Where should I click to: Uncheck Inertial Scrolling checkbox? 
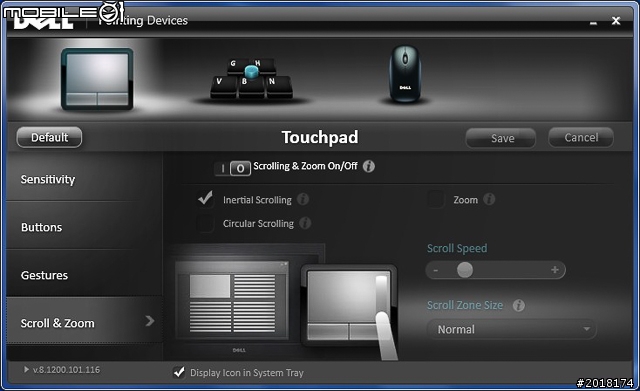[x=205, y=199]
